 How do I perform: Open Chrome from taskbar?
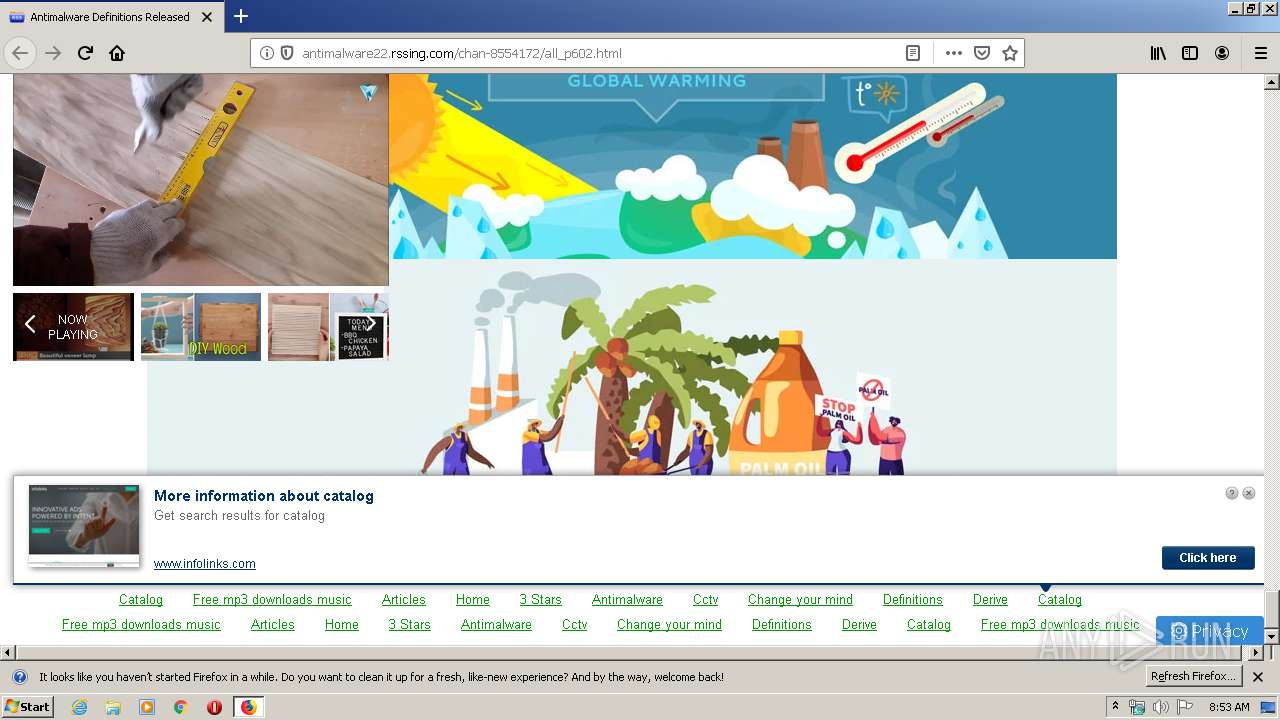pos(180,707)
